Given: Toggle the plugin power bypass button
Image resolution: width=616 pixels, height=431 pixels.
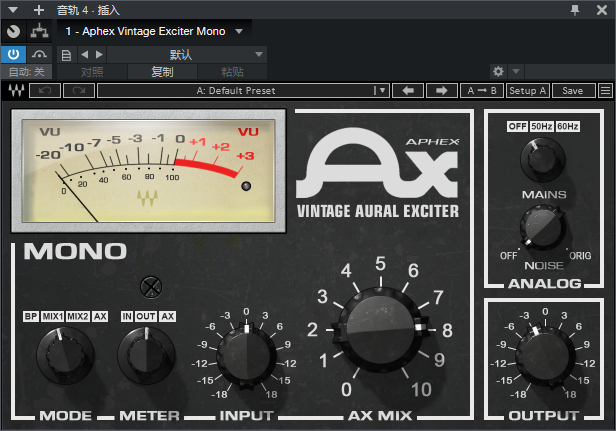Looking at the screenshot, I should click(13, 54).
